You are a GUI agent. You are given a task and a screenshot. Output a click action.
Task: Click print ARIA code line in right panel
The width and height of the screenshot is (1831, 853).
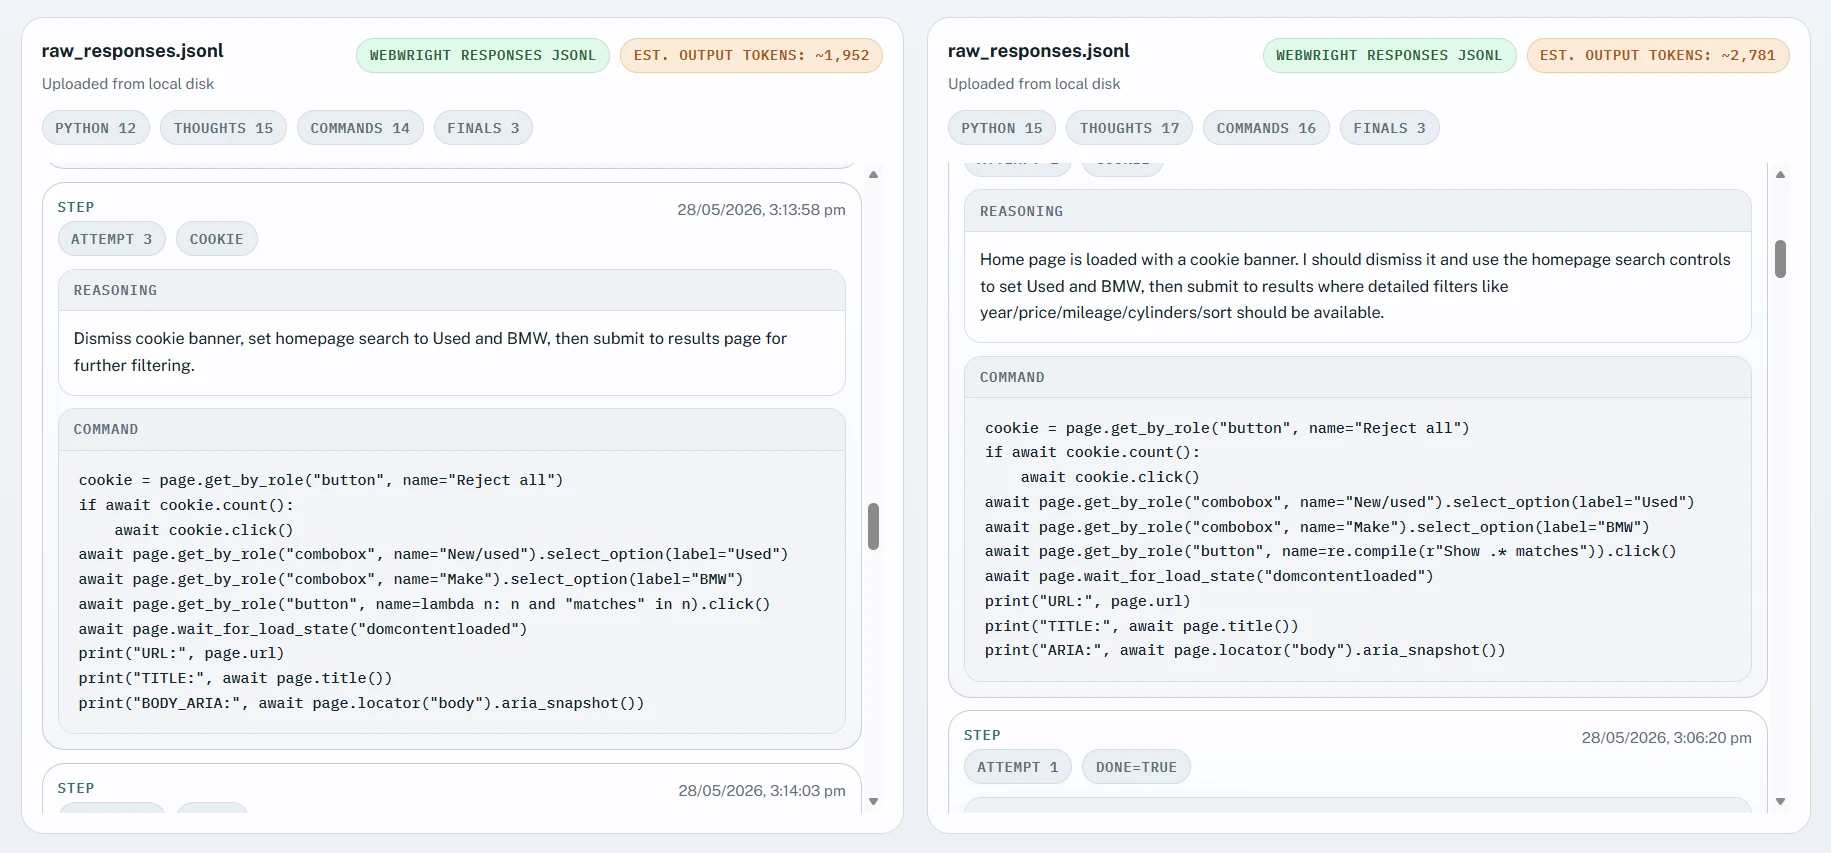1245,650
